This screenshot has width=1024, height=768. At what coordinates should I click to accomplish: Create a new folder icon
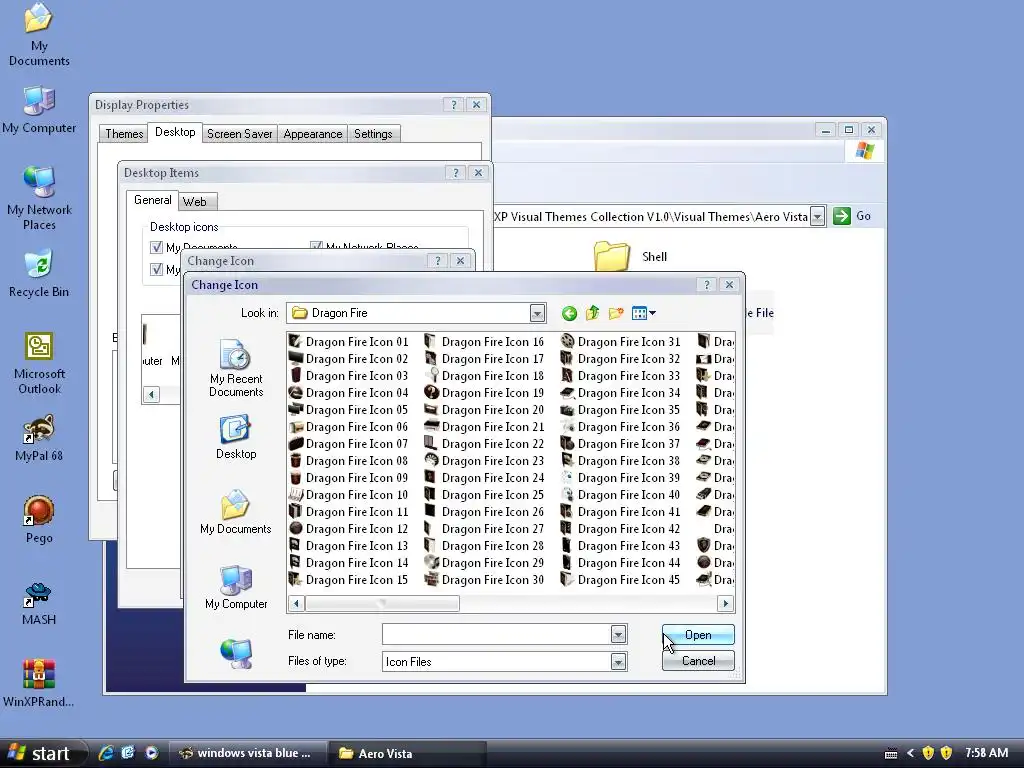[616, 313]
